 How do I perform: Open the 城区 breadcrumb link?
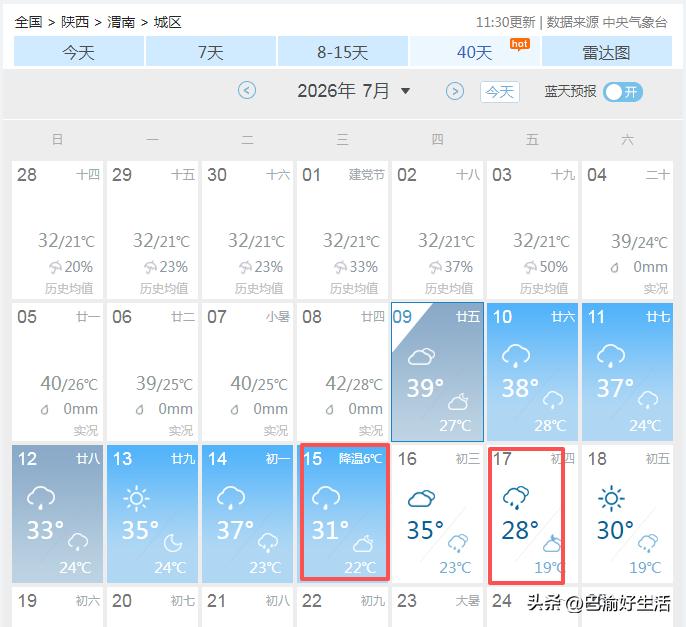click(x=168, y=22)
